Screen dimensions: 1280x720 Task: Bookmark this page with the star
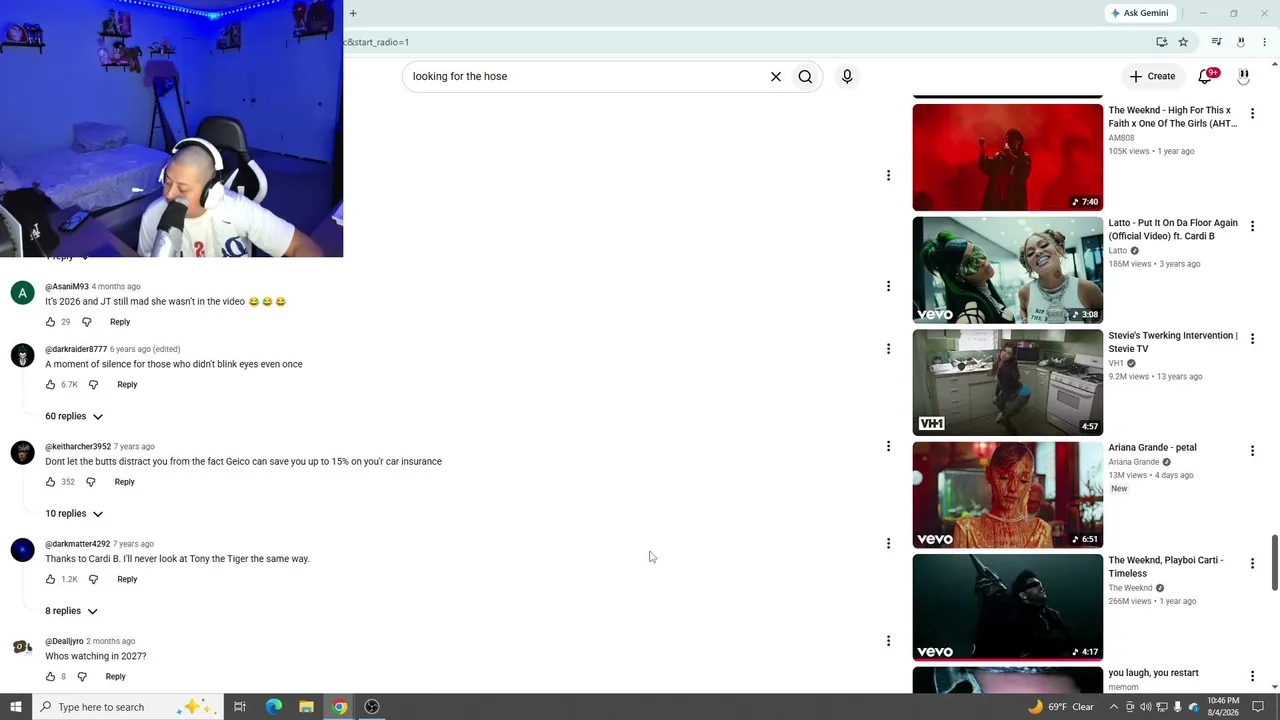click(1183, 42)
